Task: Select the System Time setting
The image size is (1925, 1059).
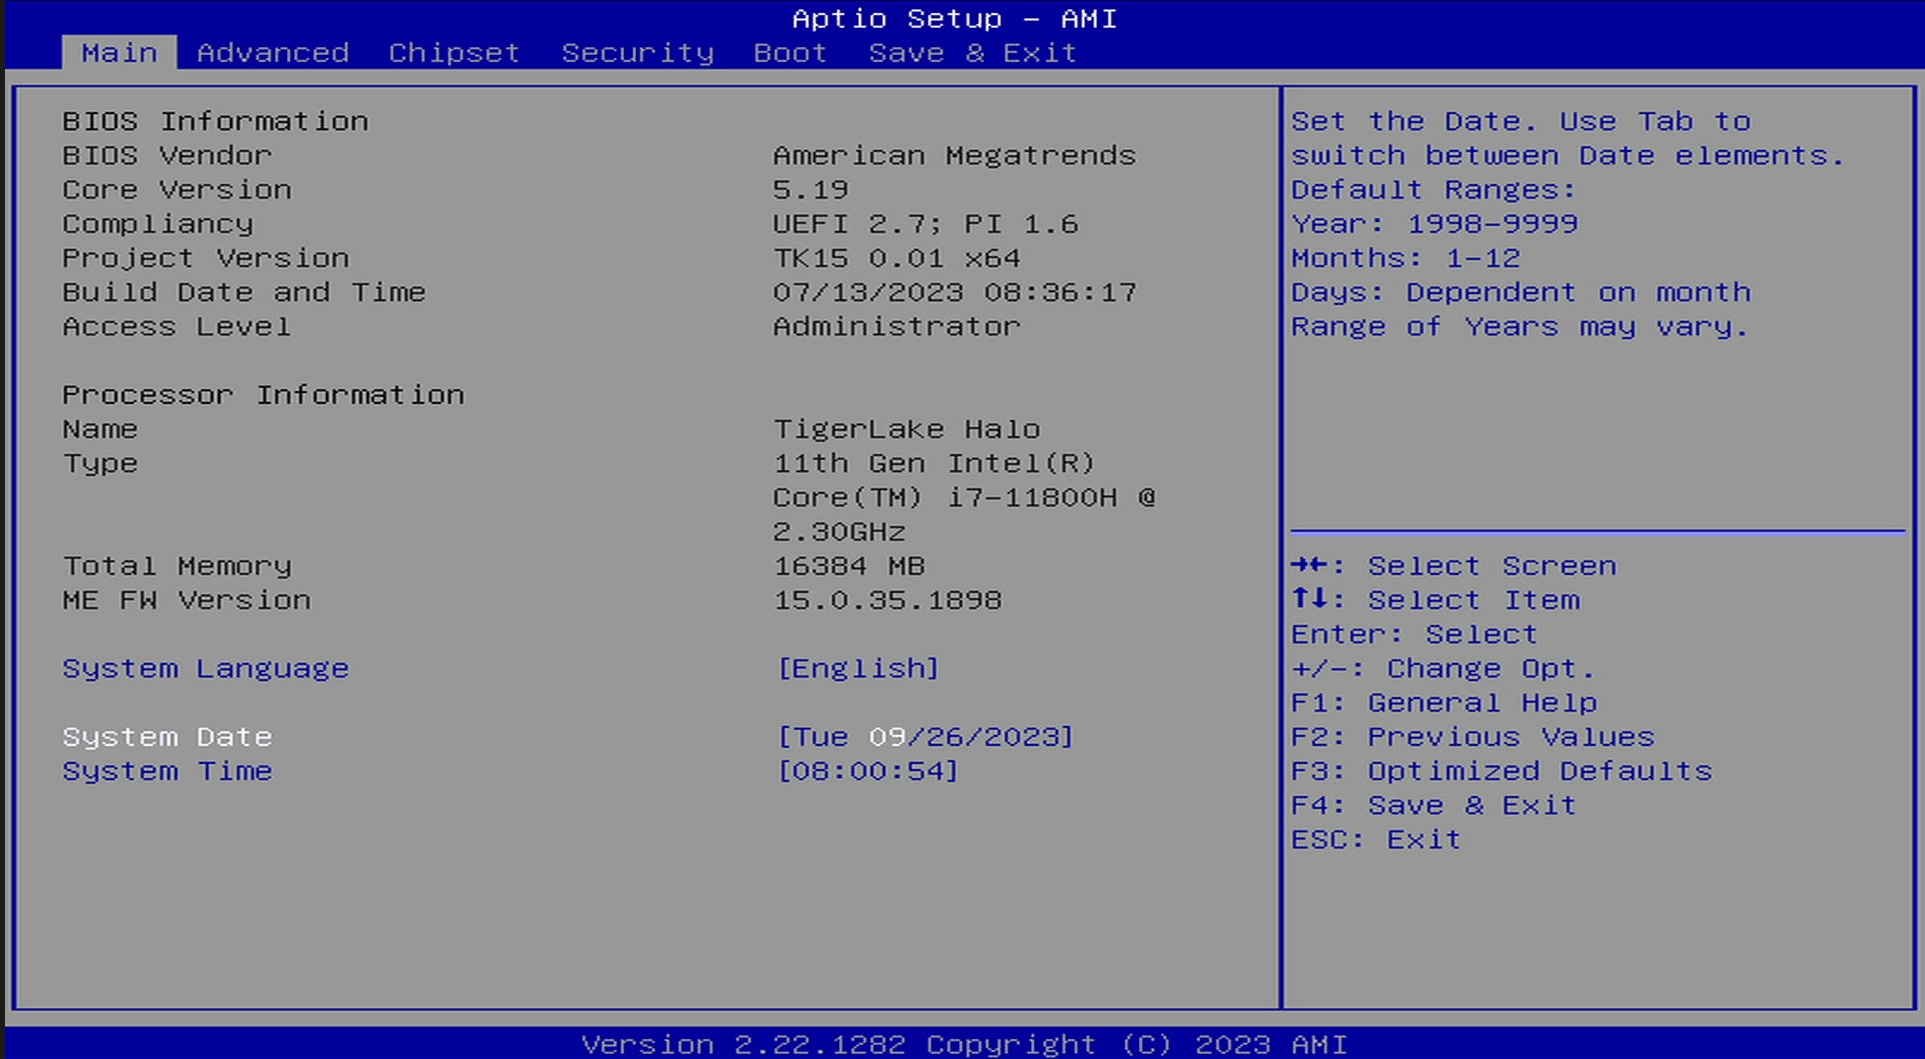Action: [x=167, y=771]
